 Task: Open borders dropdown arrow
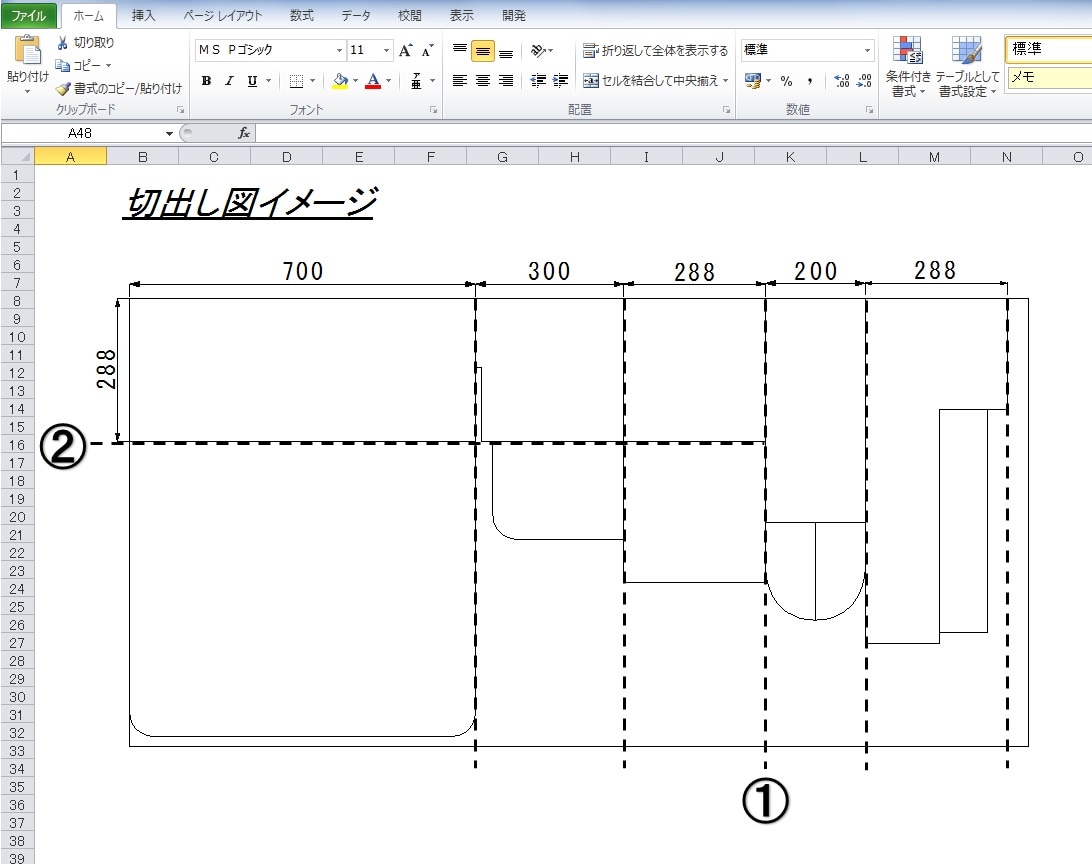pyautogui.click(x=312, y=81)
